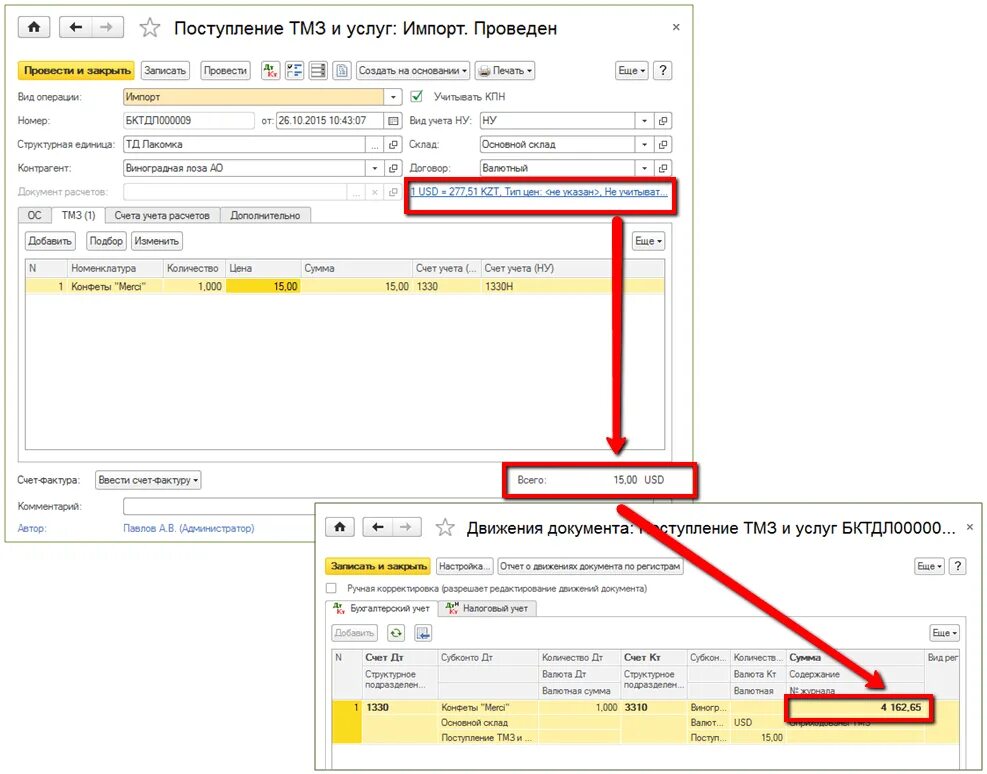Open help in Движения документа window
This screenshot has height=774, width=987.
tap(957, 566)
